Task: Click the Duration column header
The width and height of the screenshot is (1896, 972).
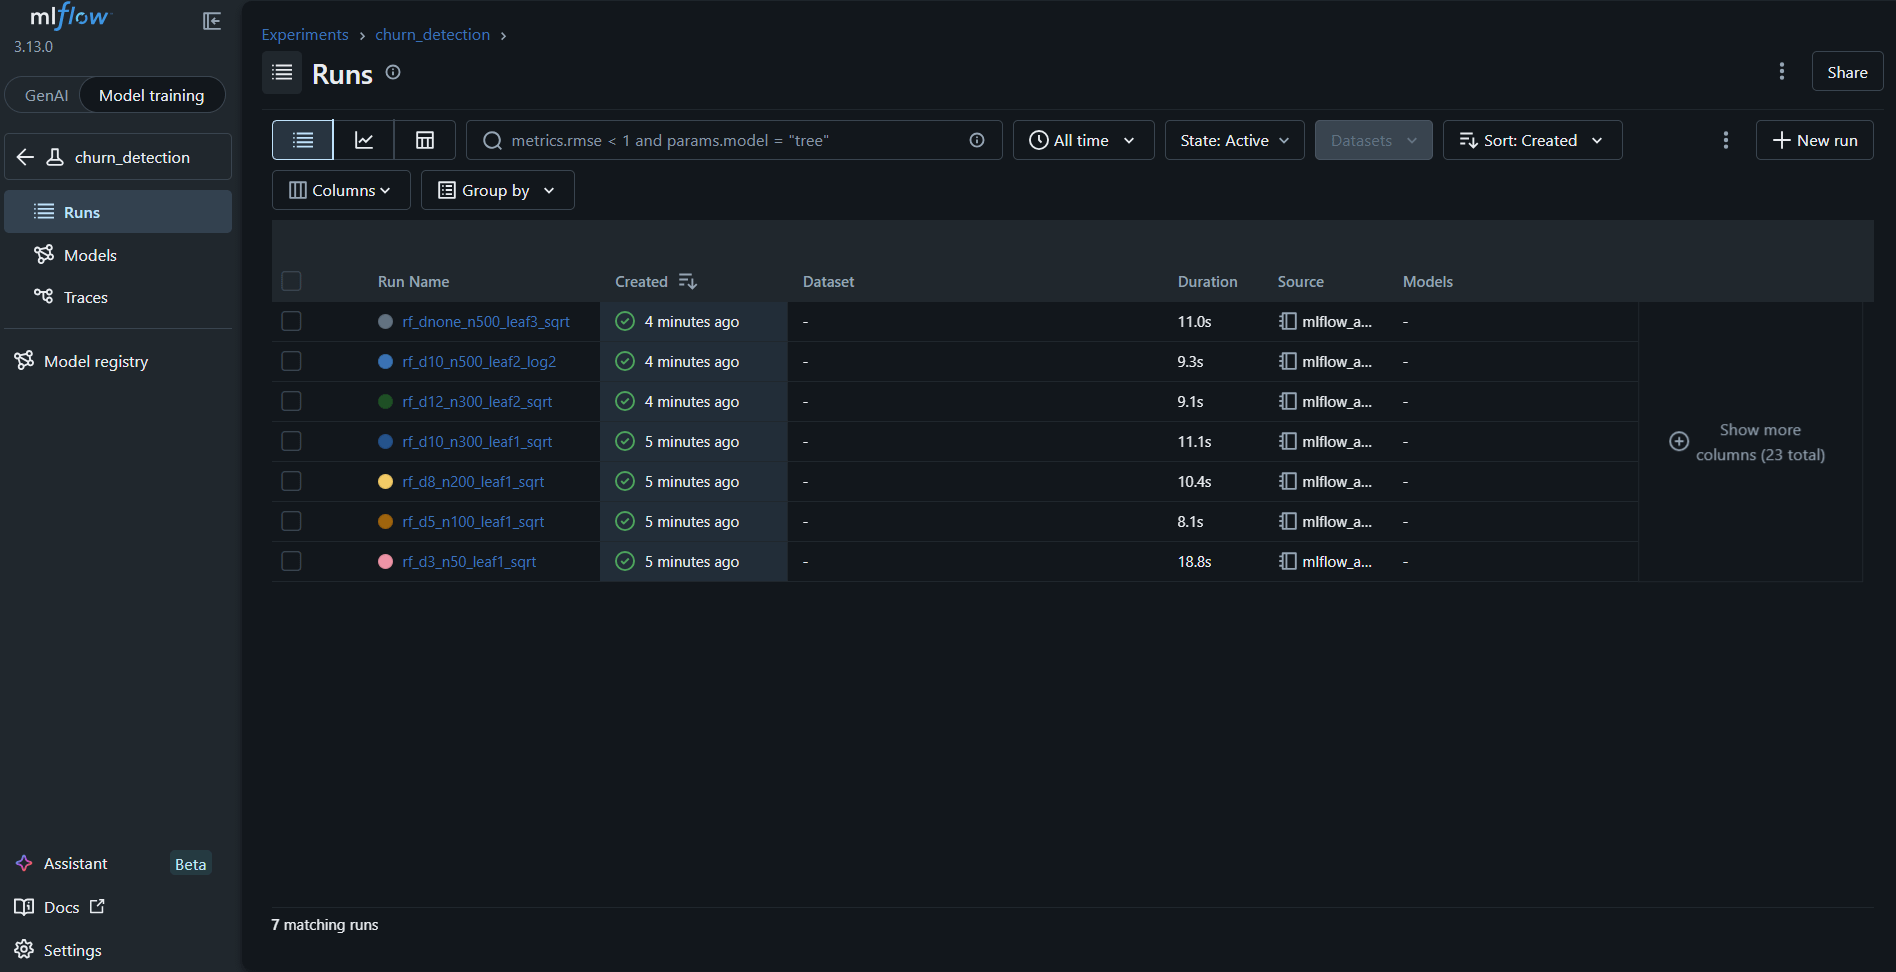Action: (x=1207, y=282)
